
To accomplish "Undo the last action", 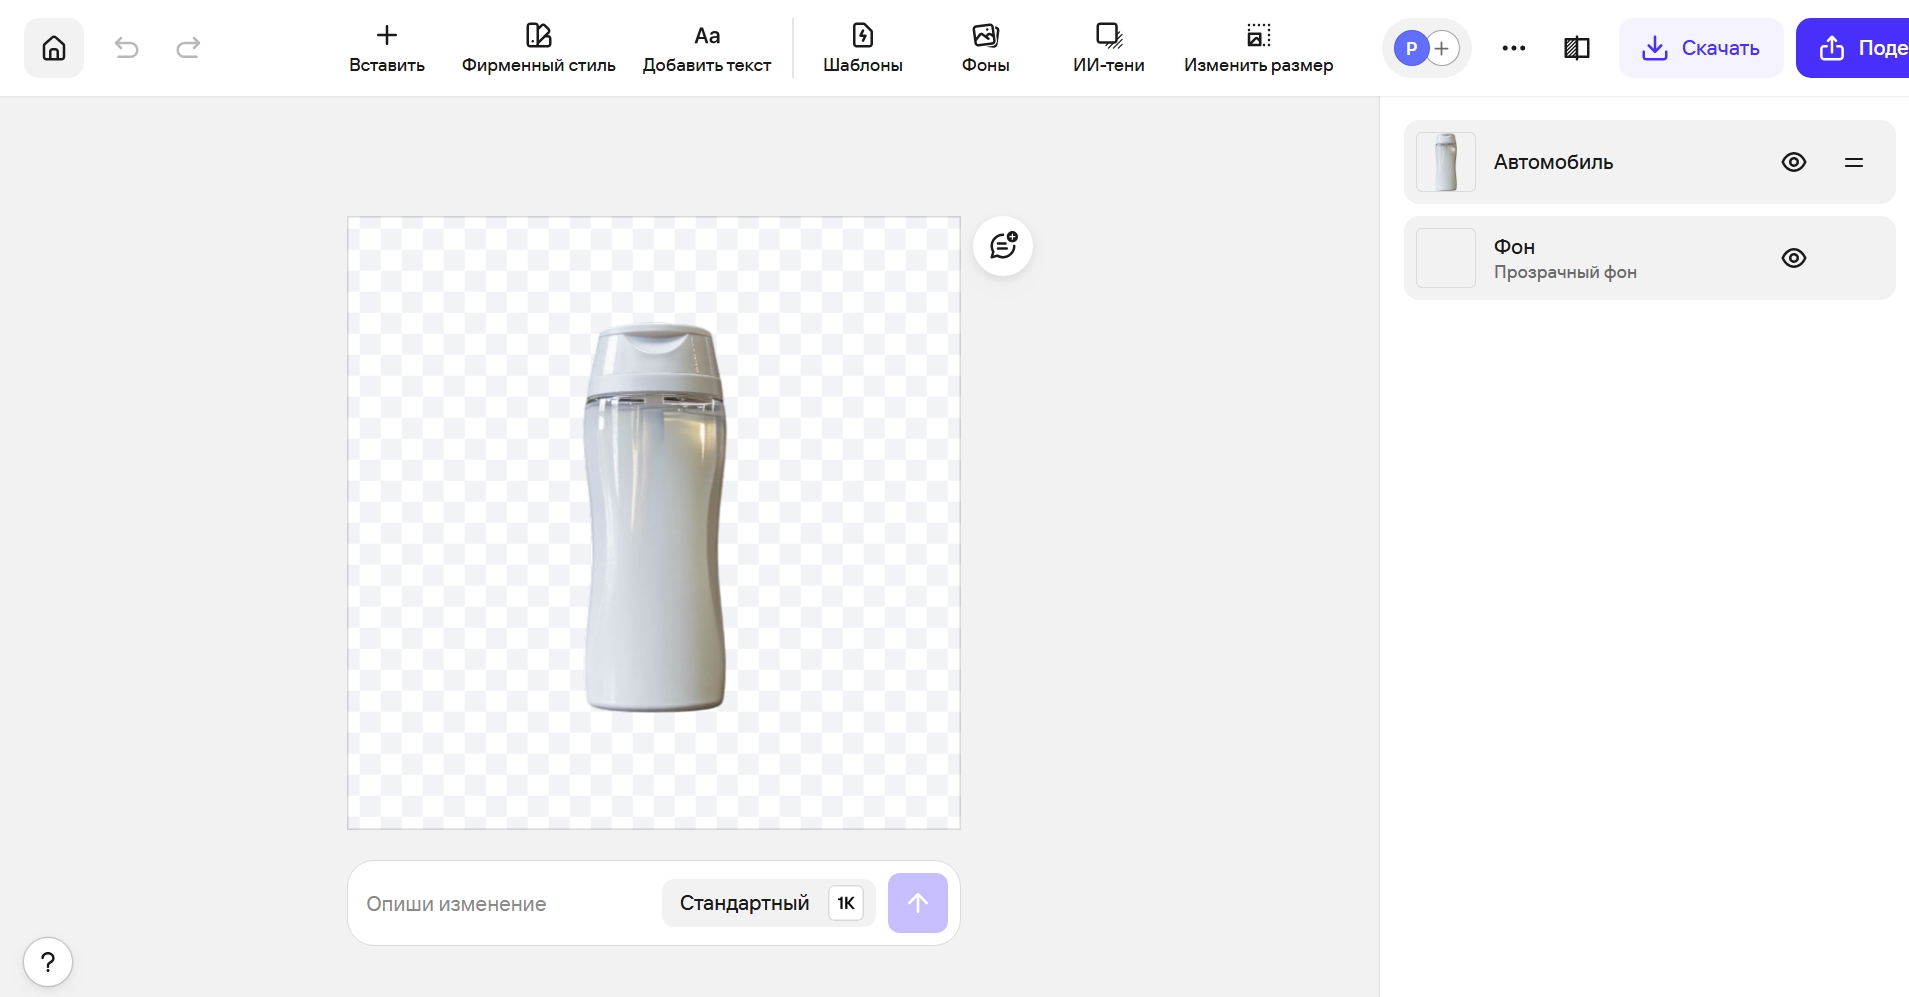I will (126, 47).
